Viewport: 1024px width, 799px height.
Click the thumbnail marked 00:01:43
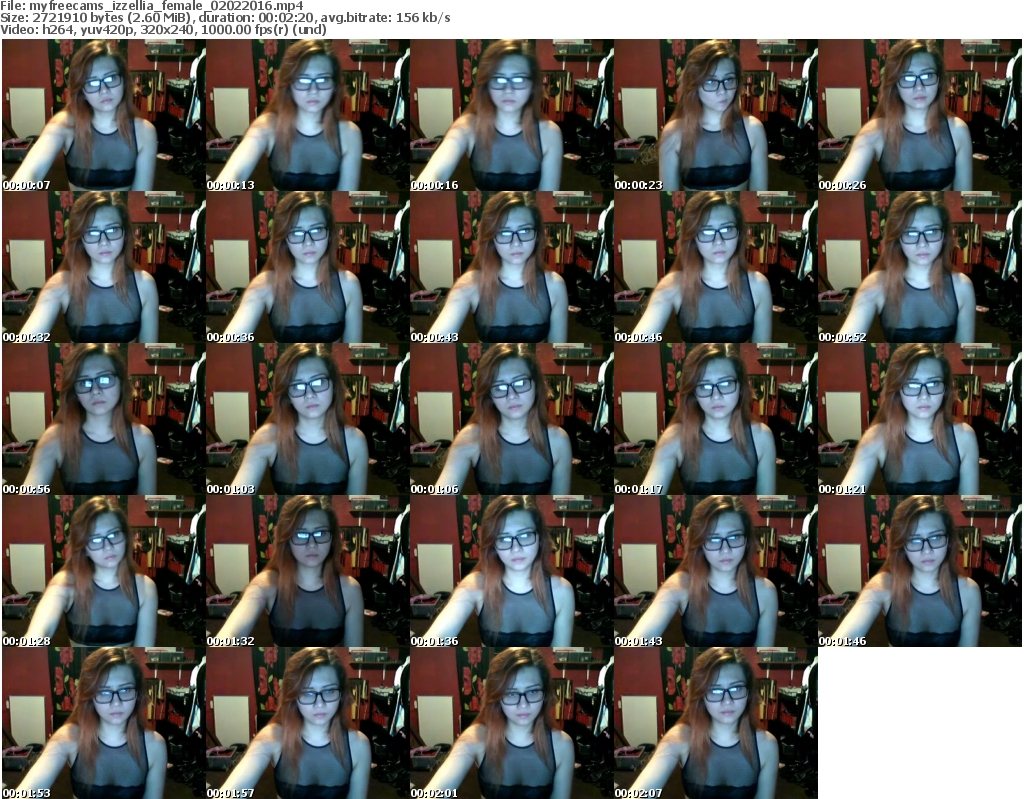[x=716, y=571]
